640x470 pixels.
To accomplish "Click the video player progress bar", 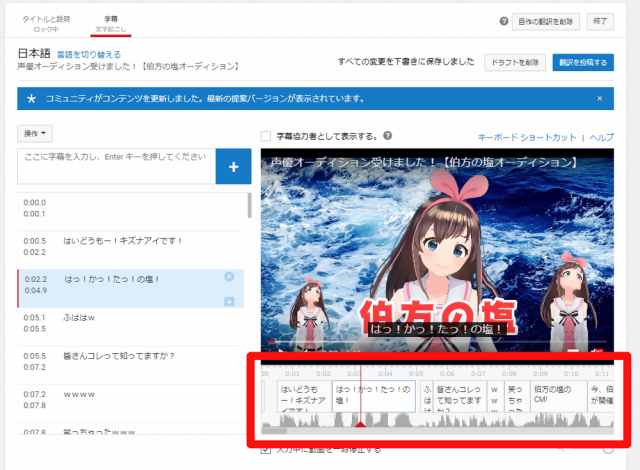I will coord(437,341).
